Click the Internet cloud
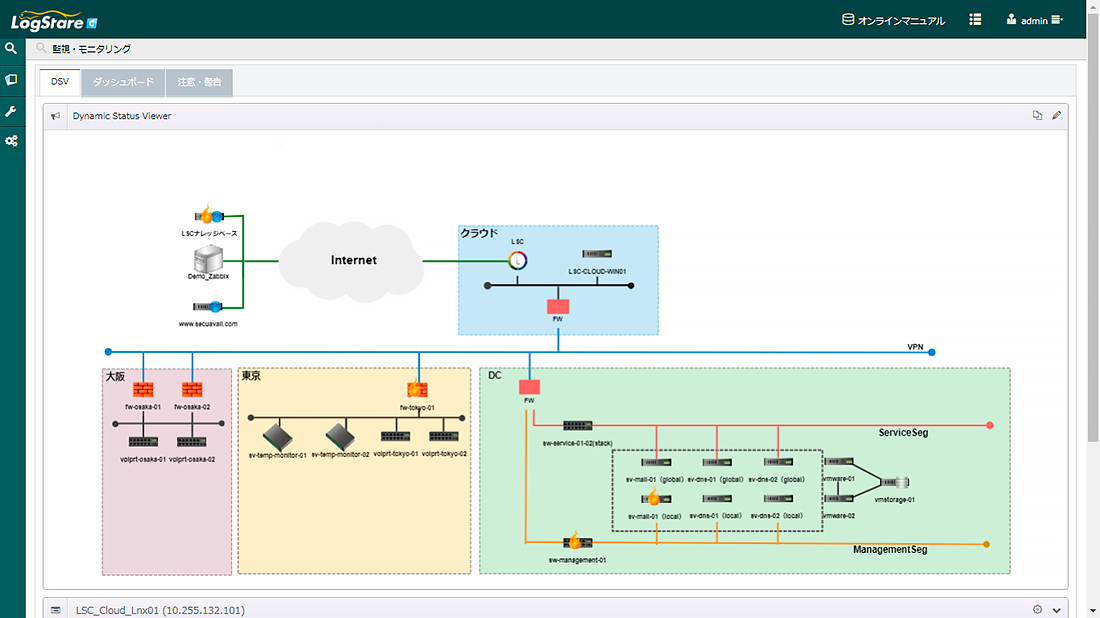The width and height of the screenshot is (1100, 618). point(352,261)
